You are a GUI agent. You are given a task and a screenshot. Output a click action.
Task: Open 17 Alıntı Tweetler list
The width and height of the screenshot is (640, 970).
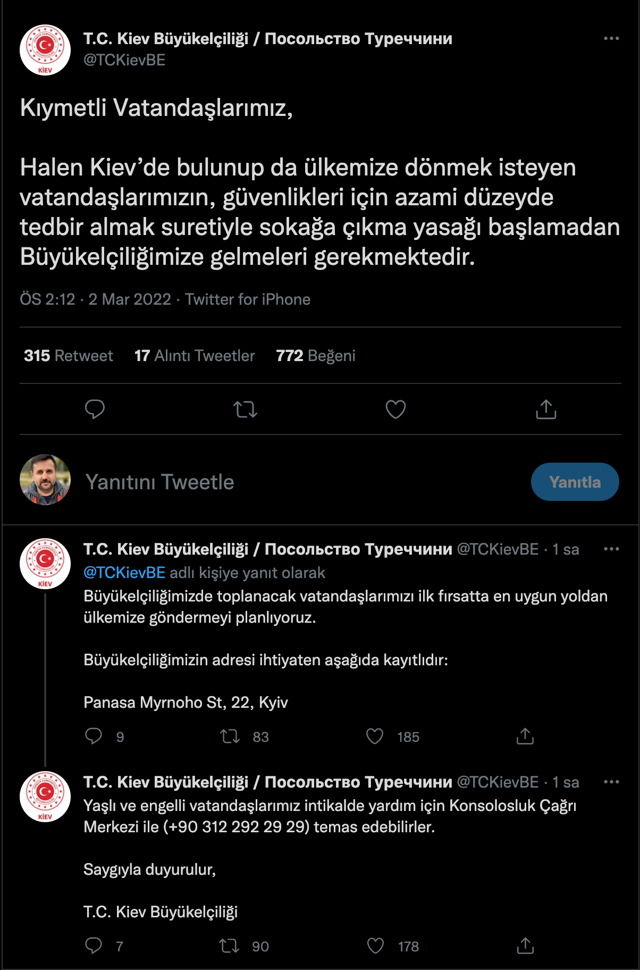[x=194, y=355]
